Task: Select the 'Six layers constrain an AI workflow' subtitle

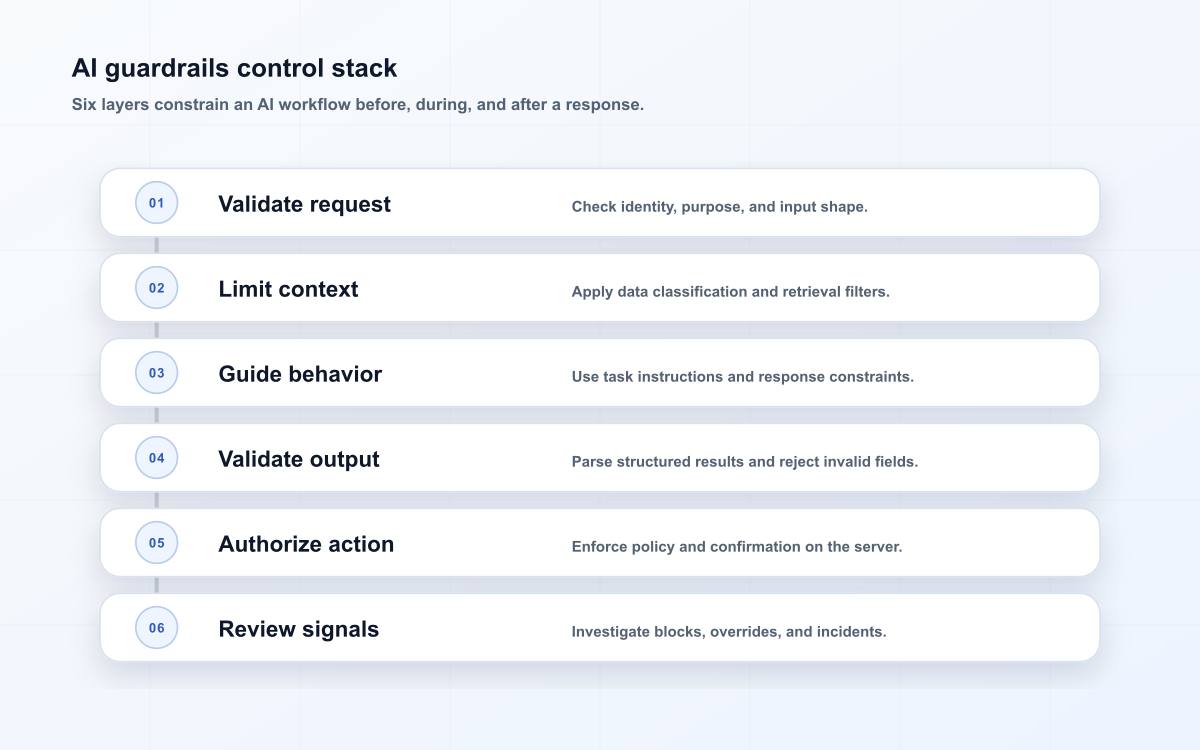Action: 358,104
